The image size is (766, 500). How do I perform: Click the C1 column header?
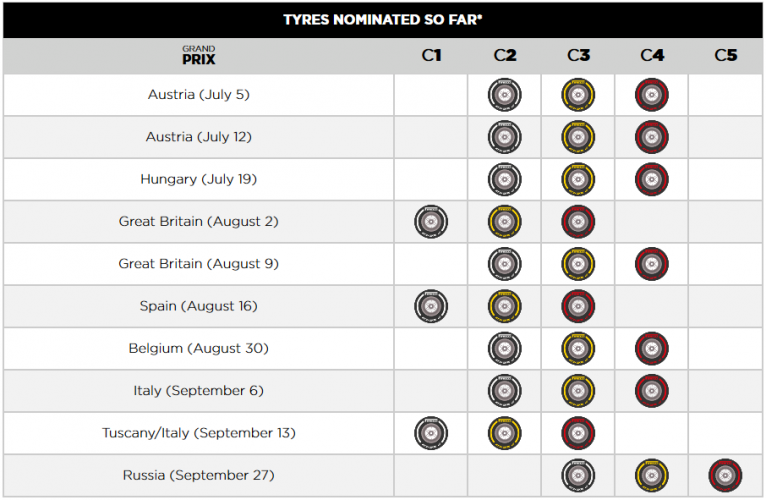(431, 56)
